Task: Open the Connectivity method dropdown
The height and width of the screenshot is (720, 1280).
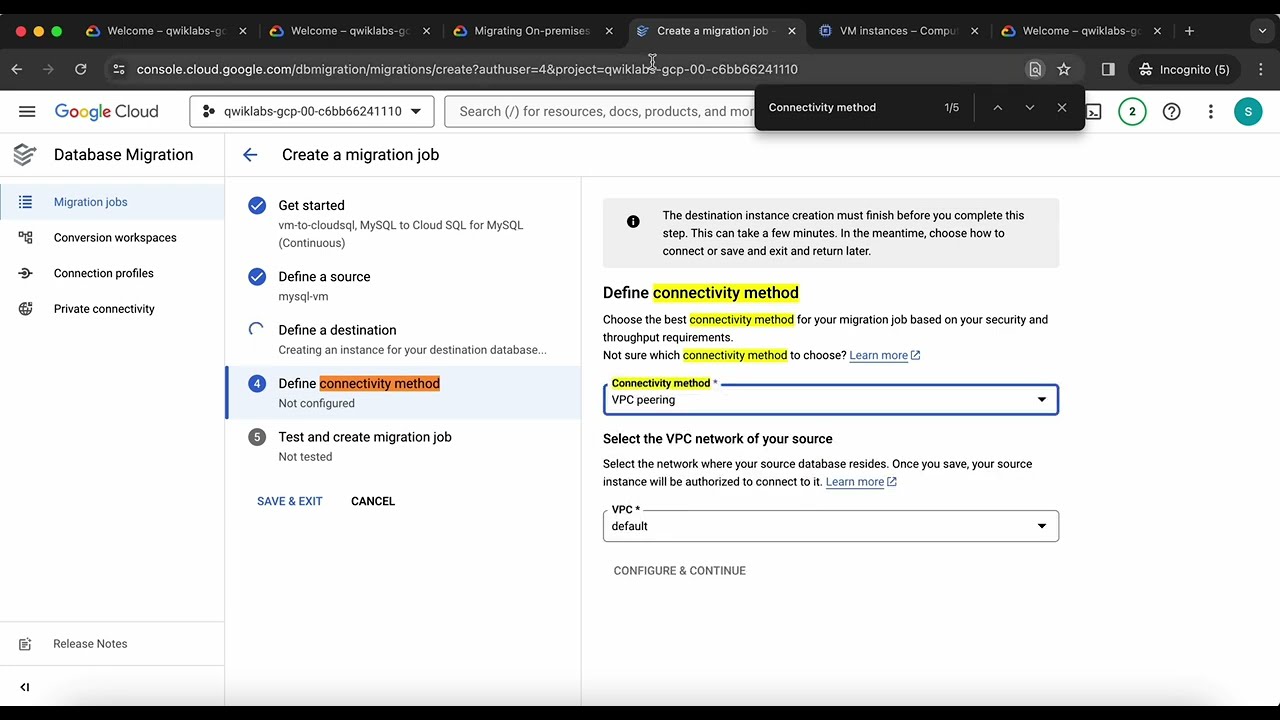Action: pos(831,400)
